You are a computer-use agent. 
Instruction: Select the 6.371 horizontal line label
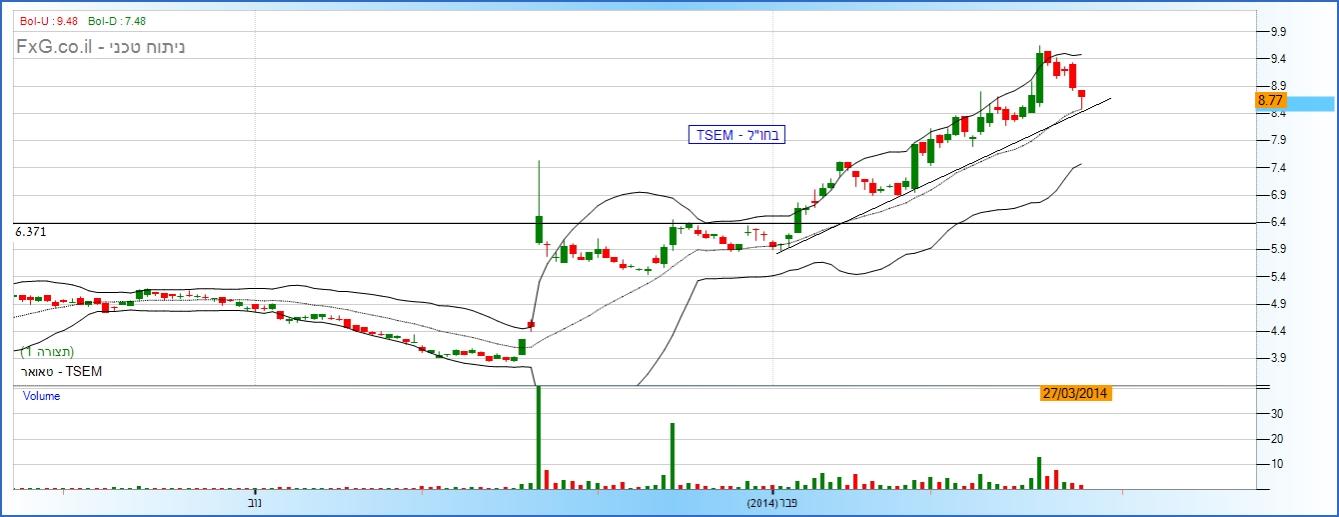pos(31,231)
